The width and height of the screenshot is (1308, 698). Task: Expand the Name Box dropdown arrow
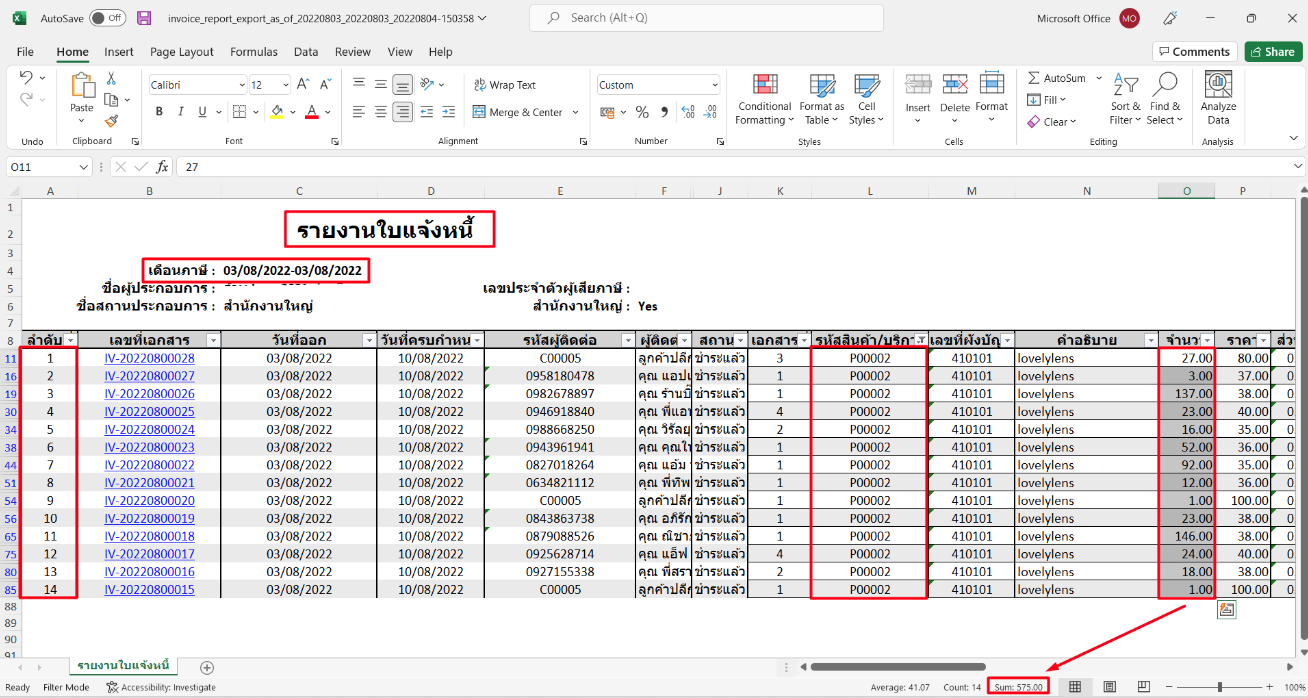coord(84,167)
